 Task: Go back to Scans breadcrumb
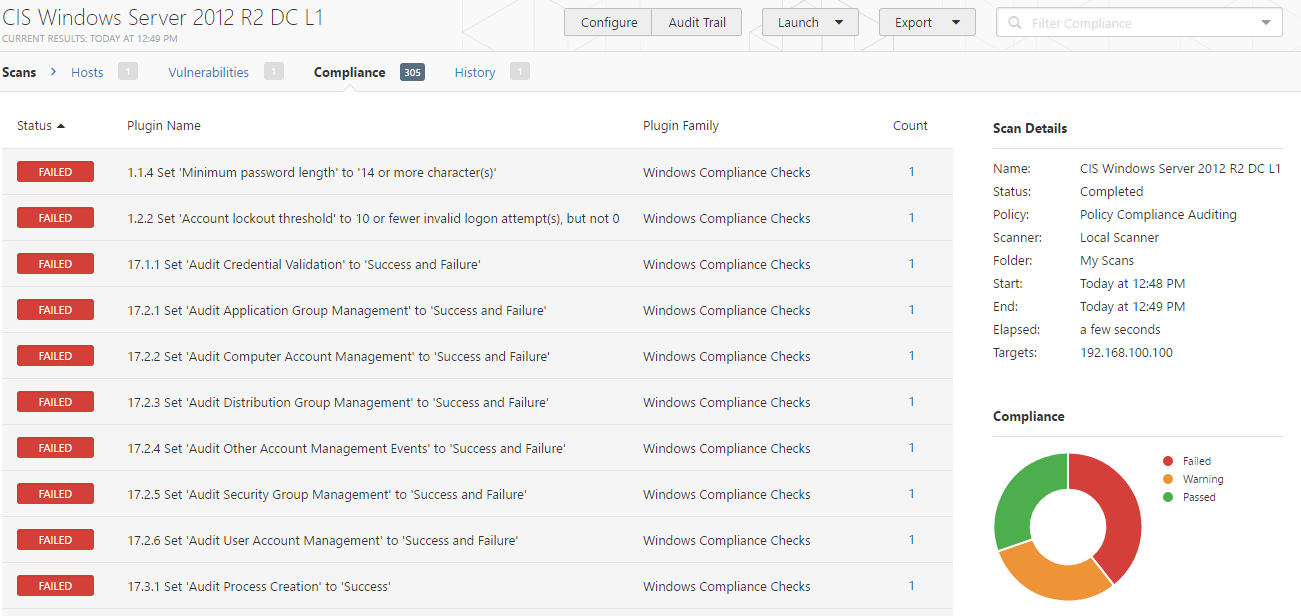19,72
